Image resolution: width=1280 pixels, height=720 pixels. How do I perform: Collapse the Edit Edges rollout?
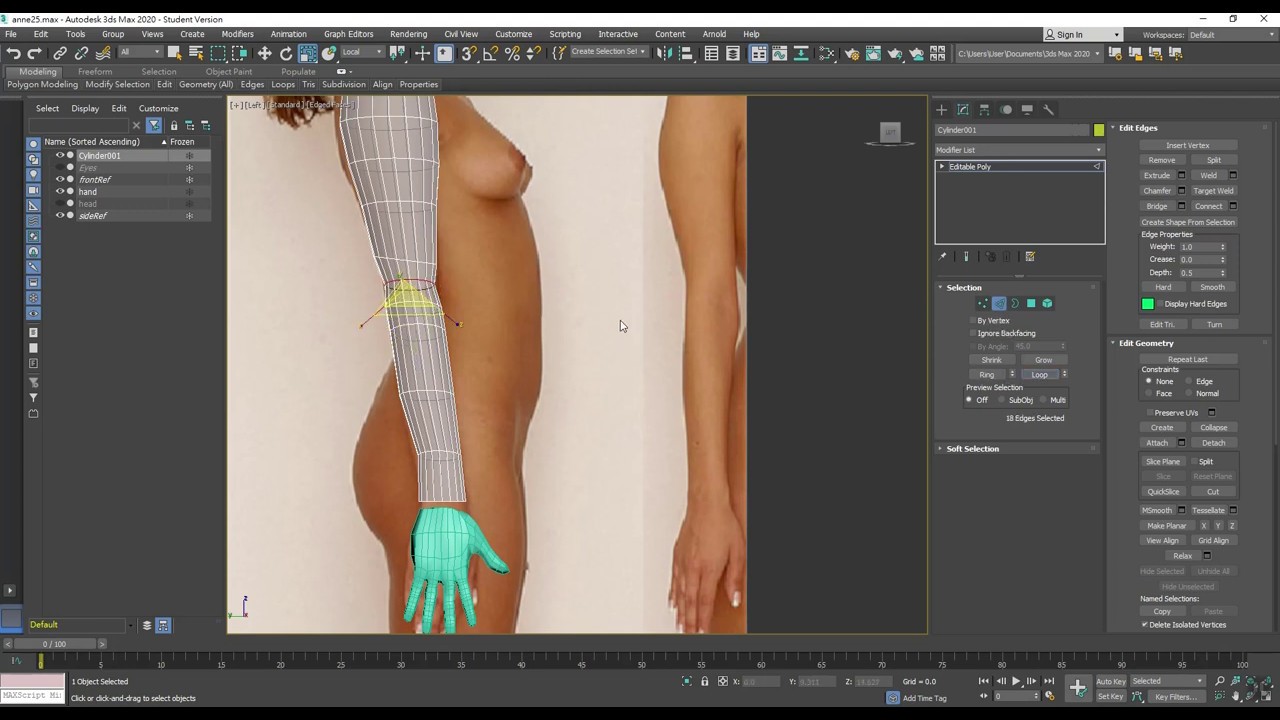click(x=1137, y=128)
